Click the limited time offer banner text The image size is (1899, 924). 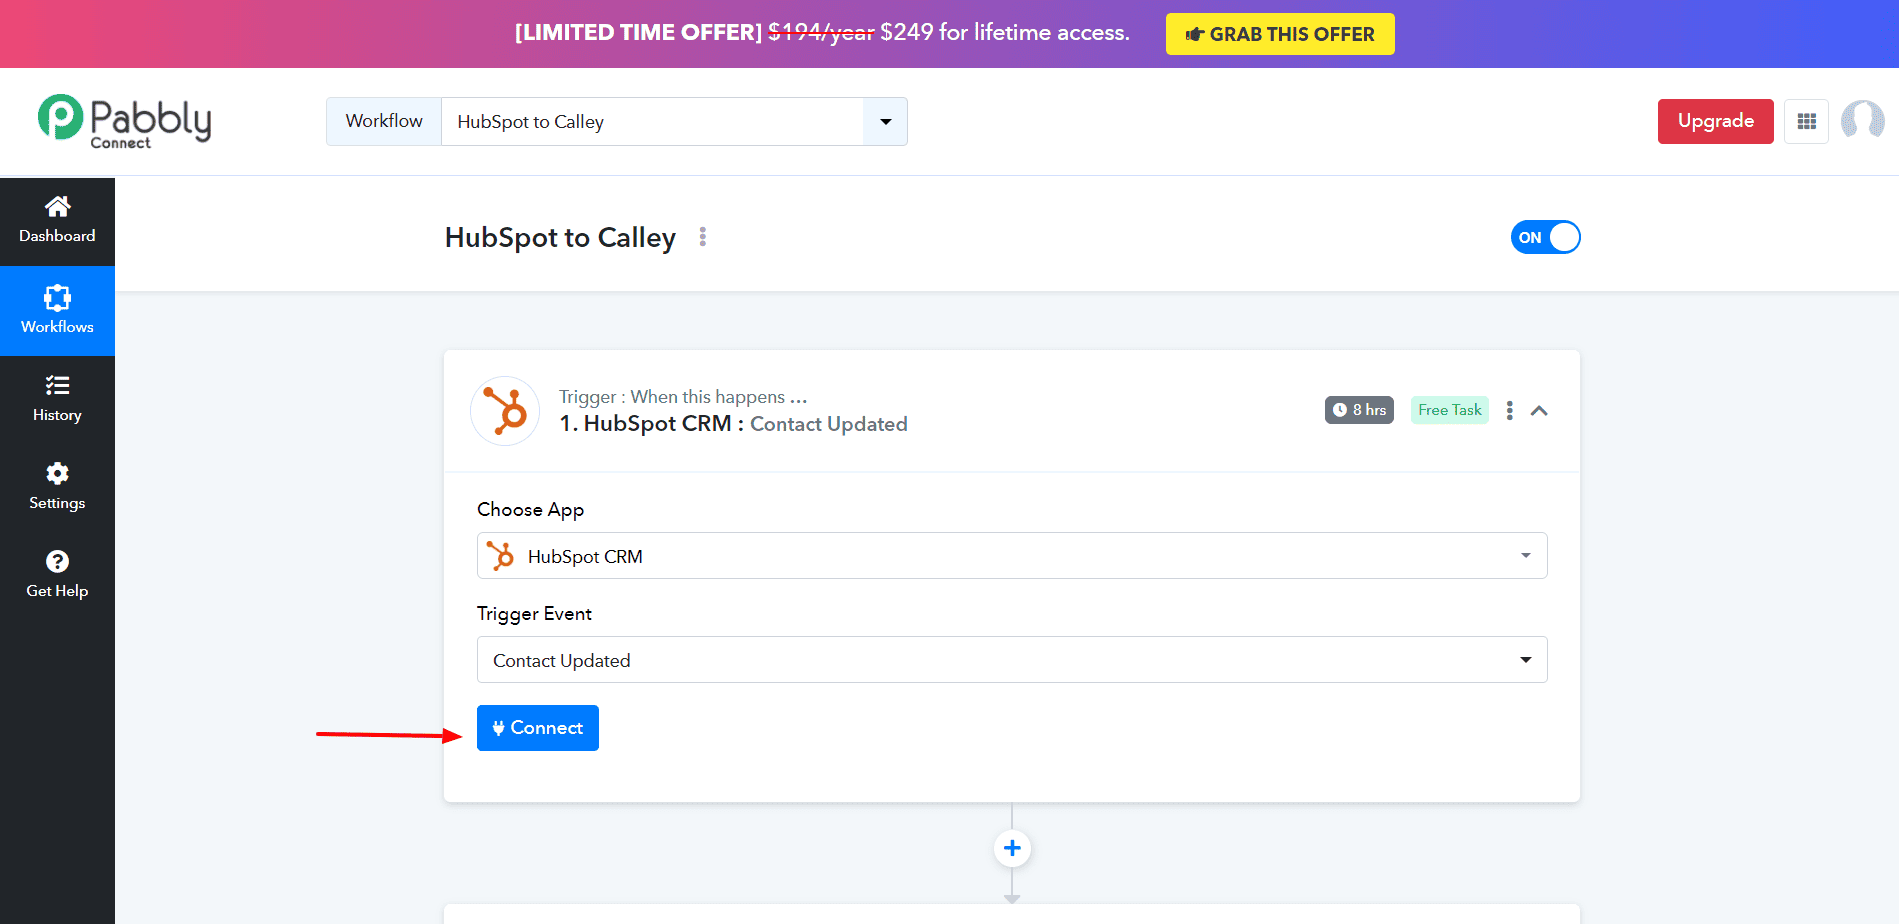click(822, 33)
